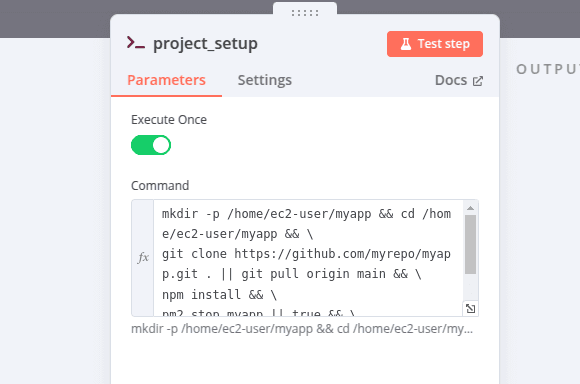Click the fx expression icon in Command field
Image resolution: width=580 pixels, height=384 pixels.
(143, 257)
